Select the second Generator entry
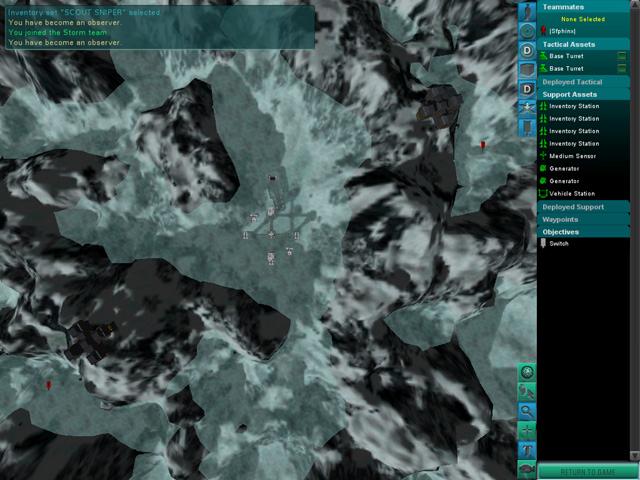Screen dimensions: 640x480 pyautogui.click(x=583, y=181)
